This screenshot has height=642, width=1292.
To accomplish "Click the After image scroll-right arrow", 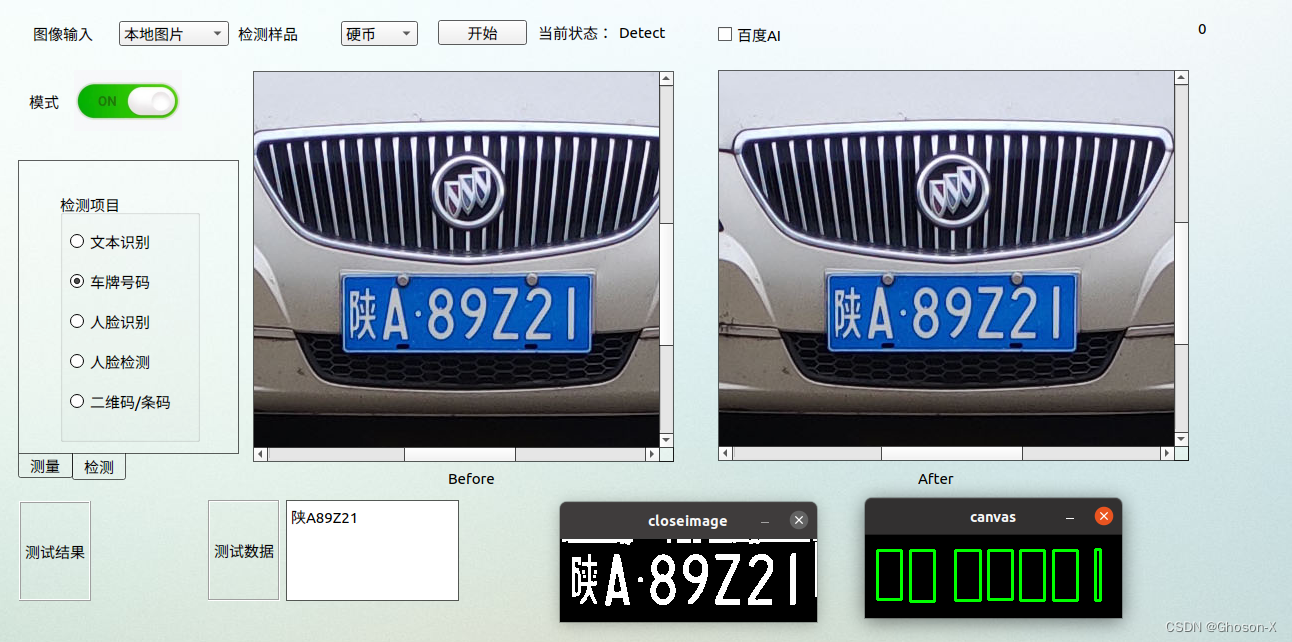I will [x=1167, y=453].
